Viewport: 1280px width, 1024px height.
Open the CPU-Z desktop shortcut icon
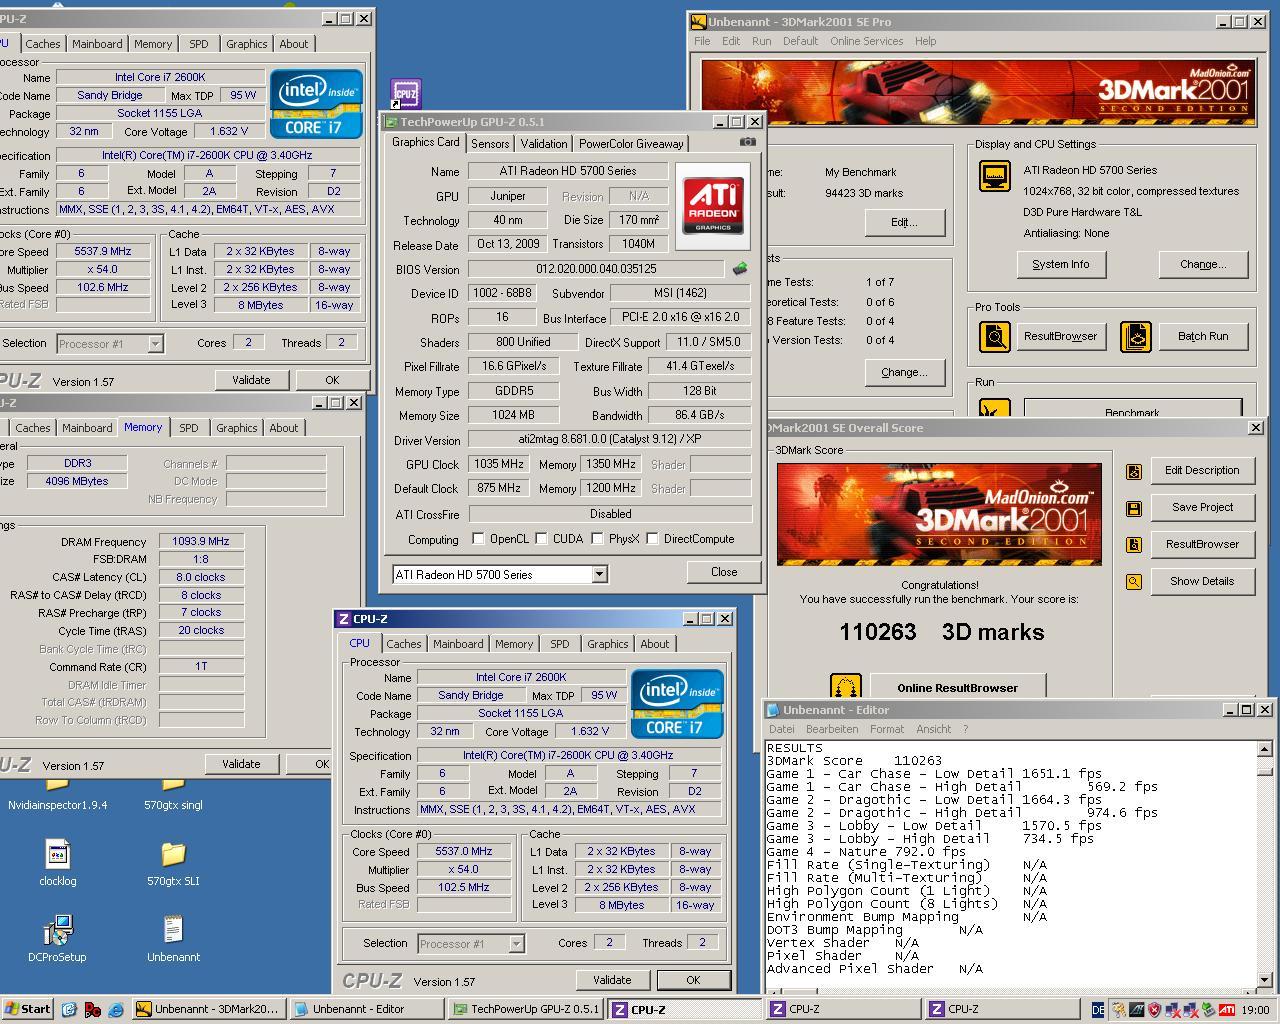[x=406, y=93]
